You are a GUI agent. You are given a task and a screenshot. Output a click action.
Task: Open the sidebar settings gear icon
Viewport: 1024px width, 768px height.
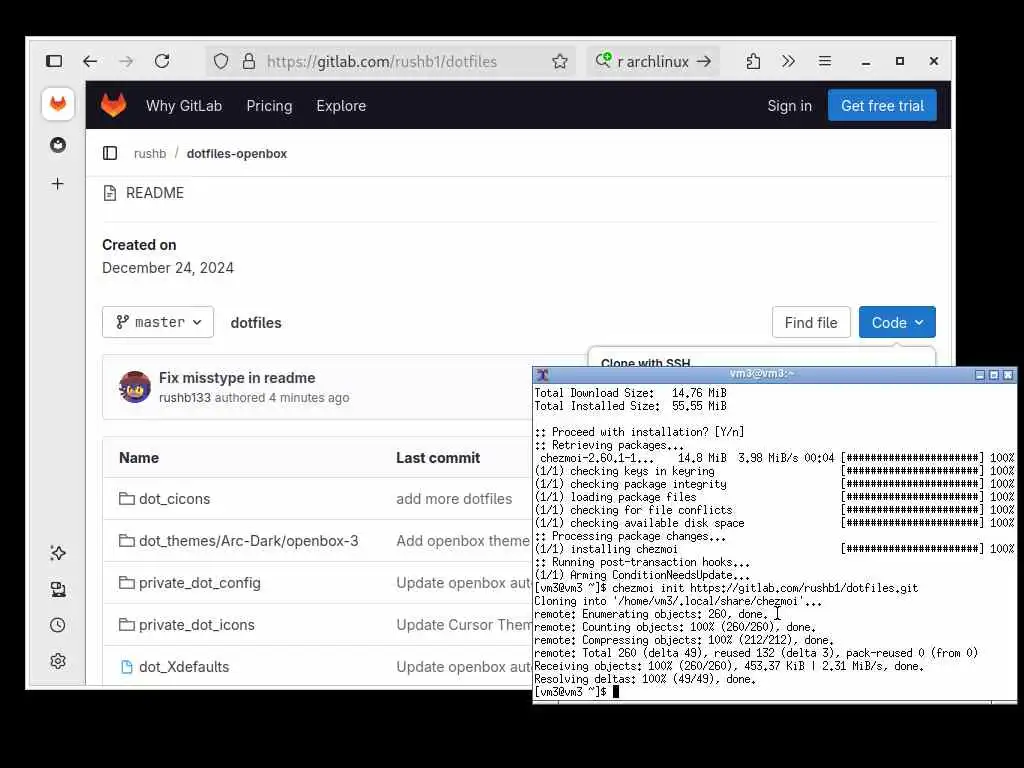(58, 661)
